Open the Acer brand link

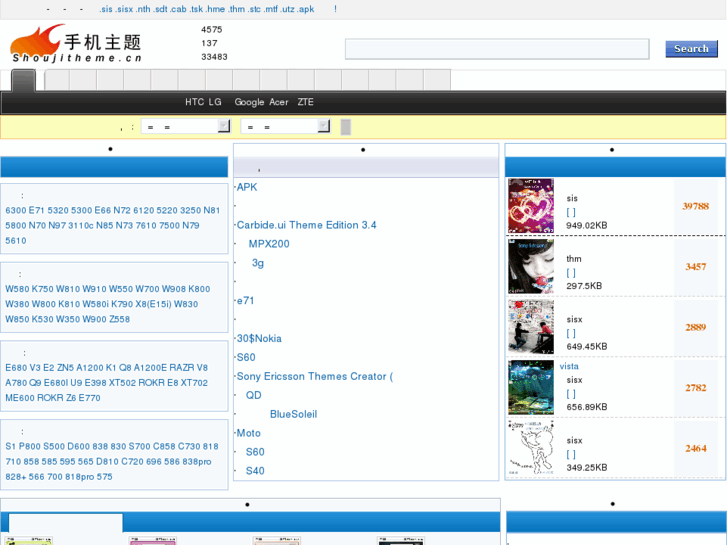pos(279,102)
